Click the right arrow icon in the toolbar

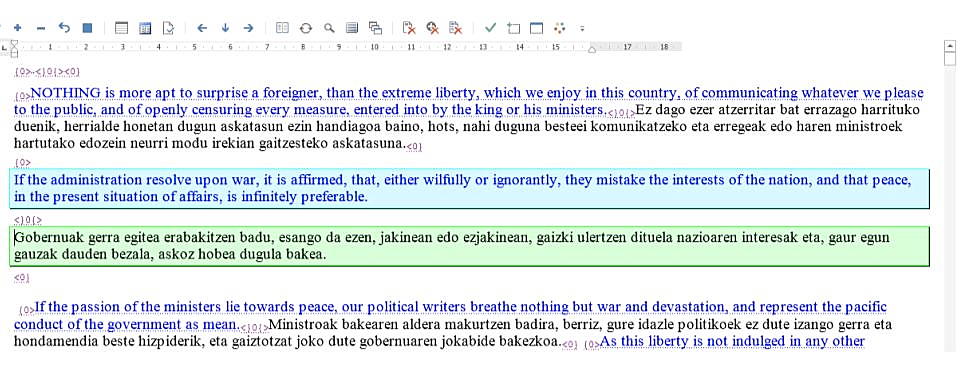248,27
